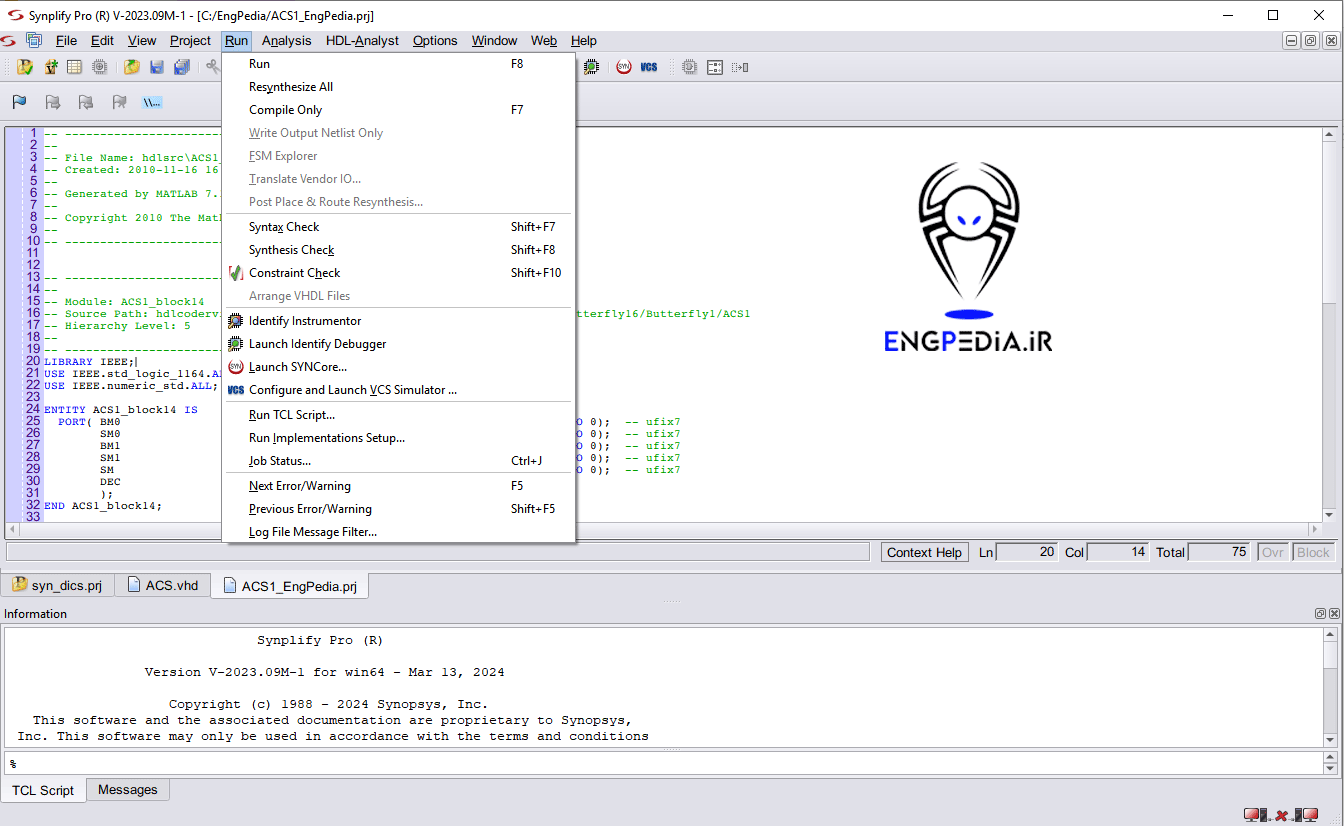Click the VCS simulator toolbar icon
The width and height of the screenshot is (1344, 826).
click(649, 67)
